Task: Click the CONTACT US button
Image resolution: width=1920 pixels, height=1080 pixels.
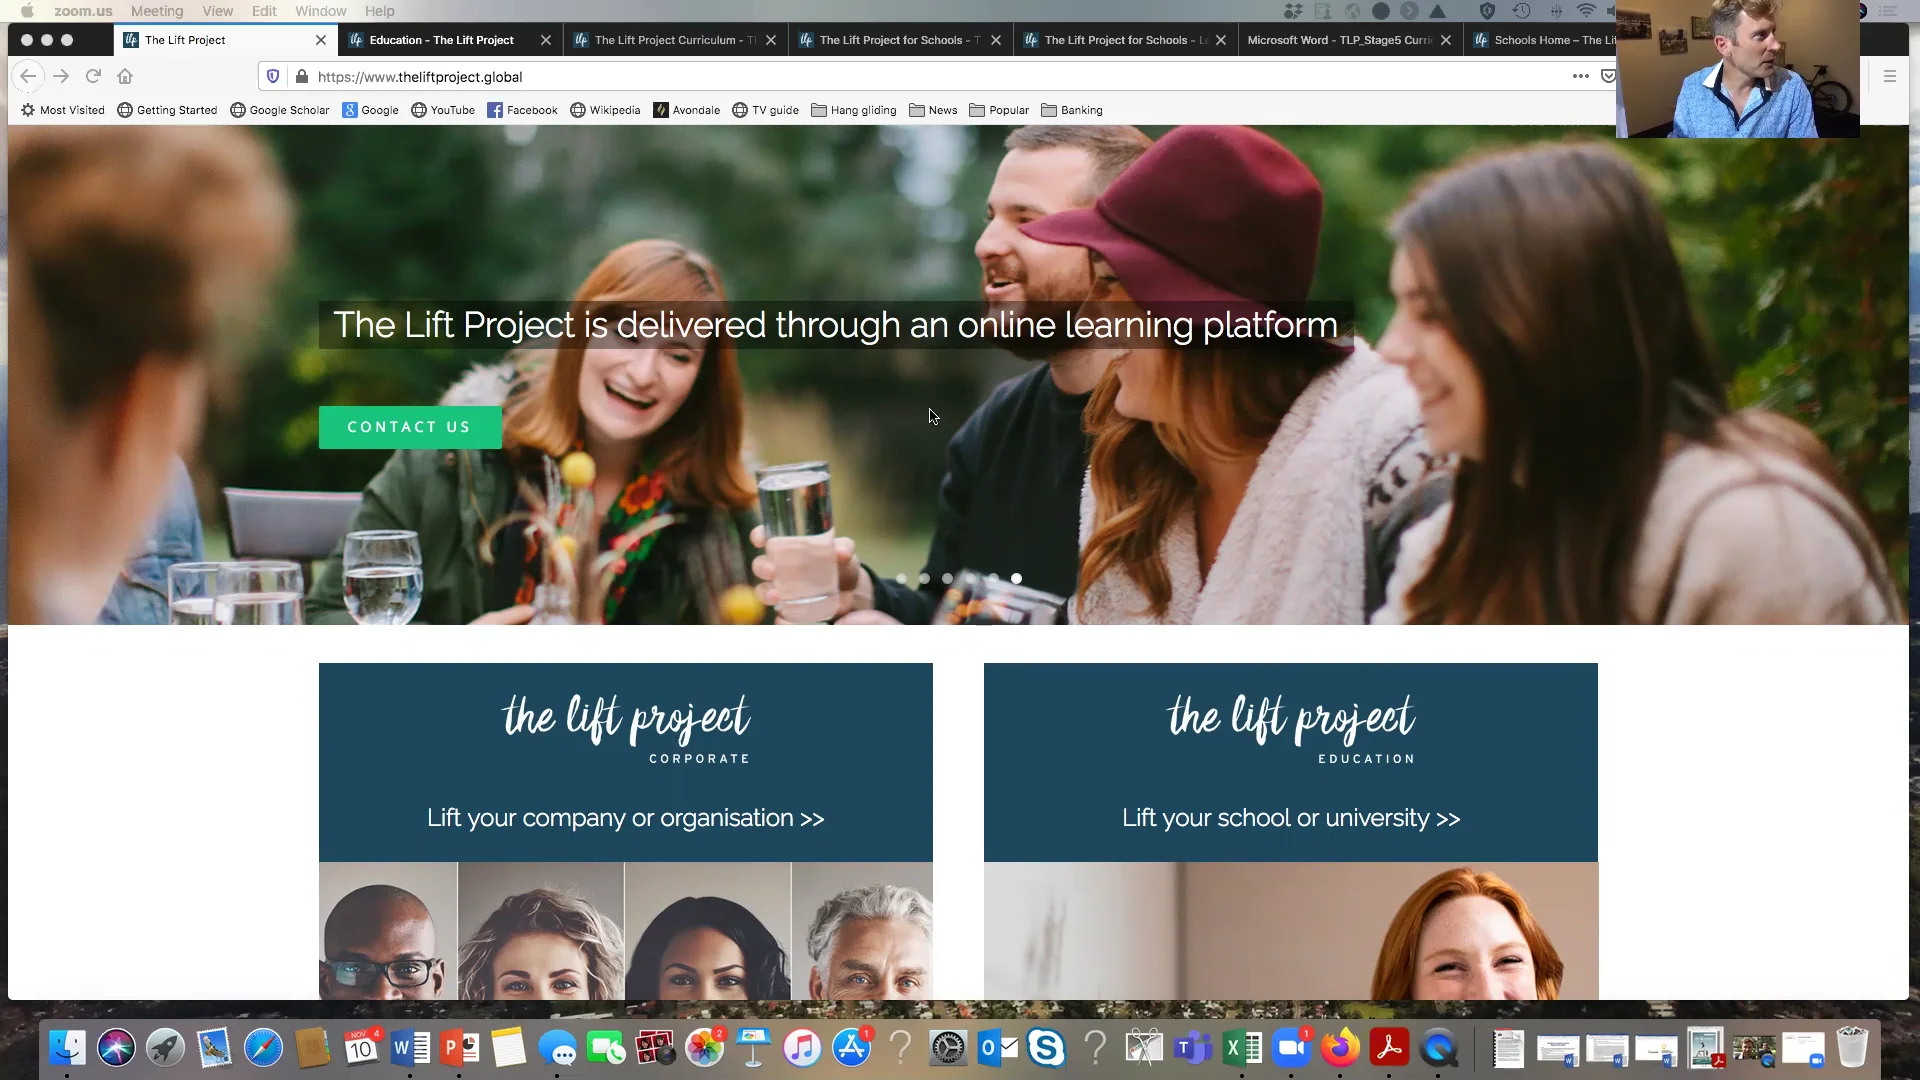Action: click(409, 427)
